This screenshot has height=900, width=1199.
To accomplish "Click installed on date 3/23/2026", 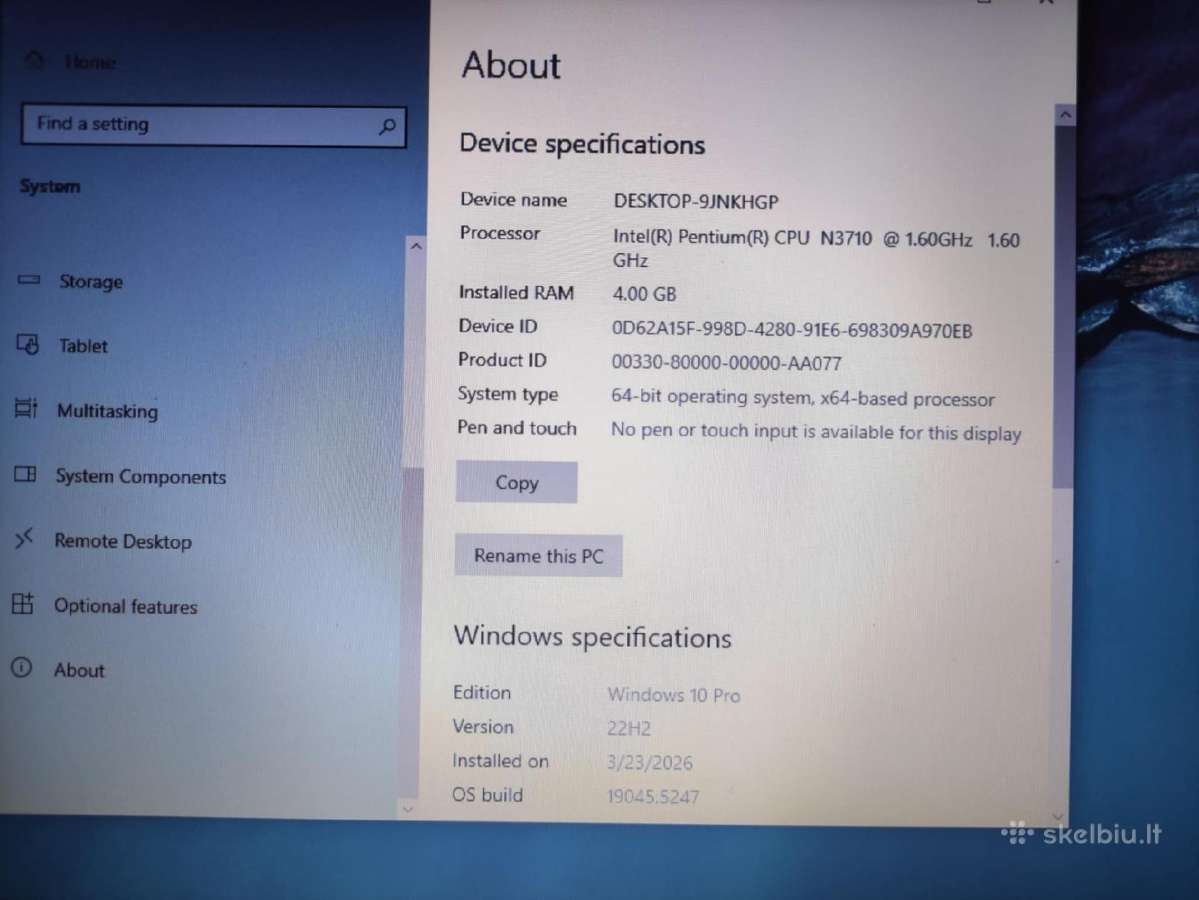I will (649, 762).
